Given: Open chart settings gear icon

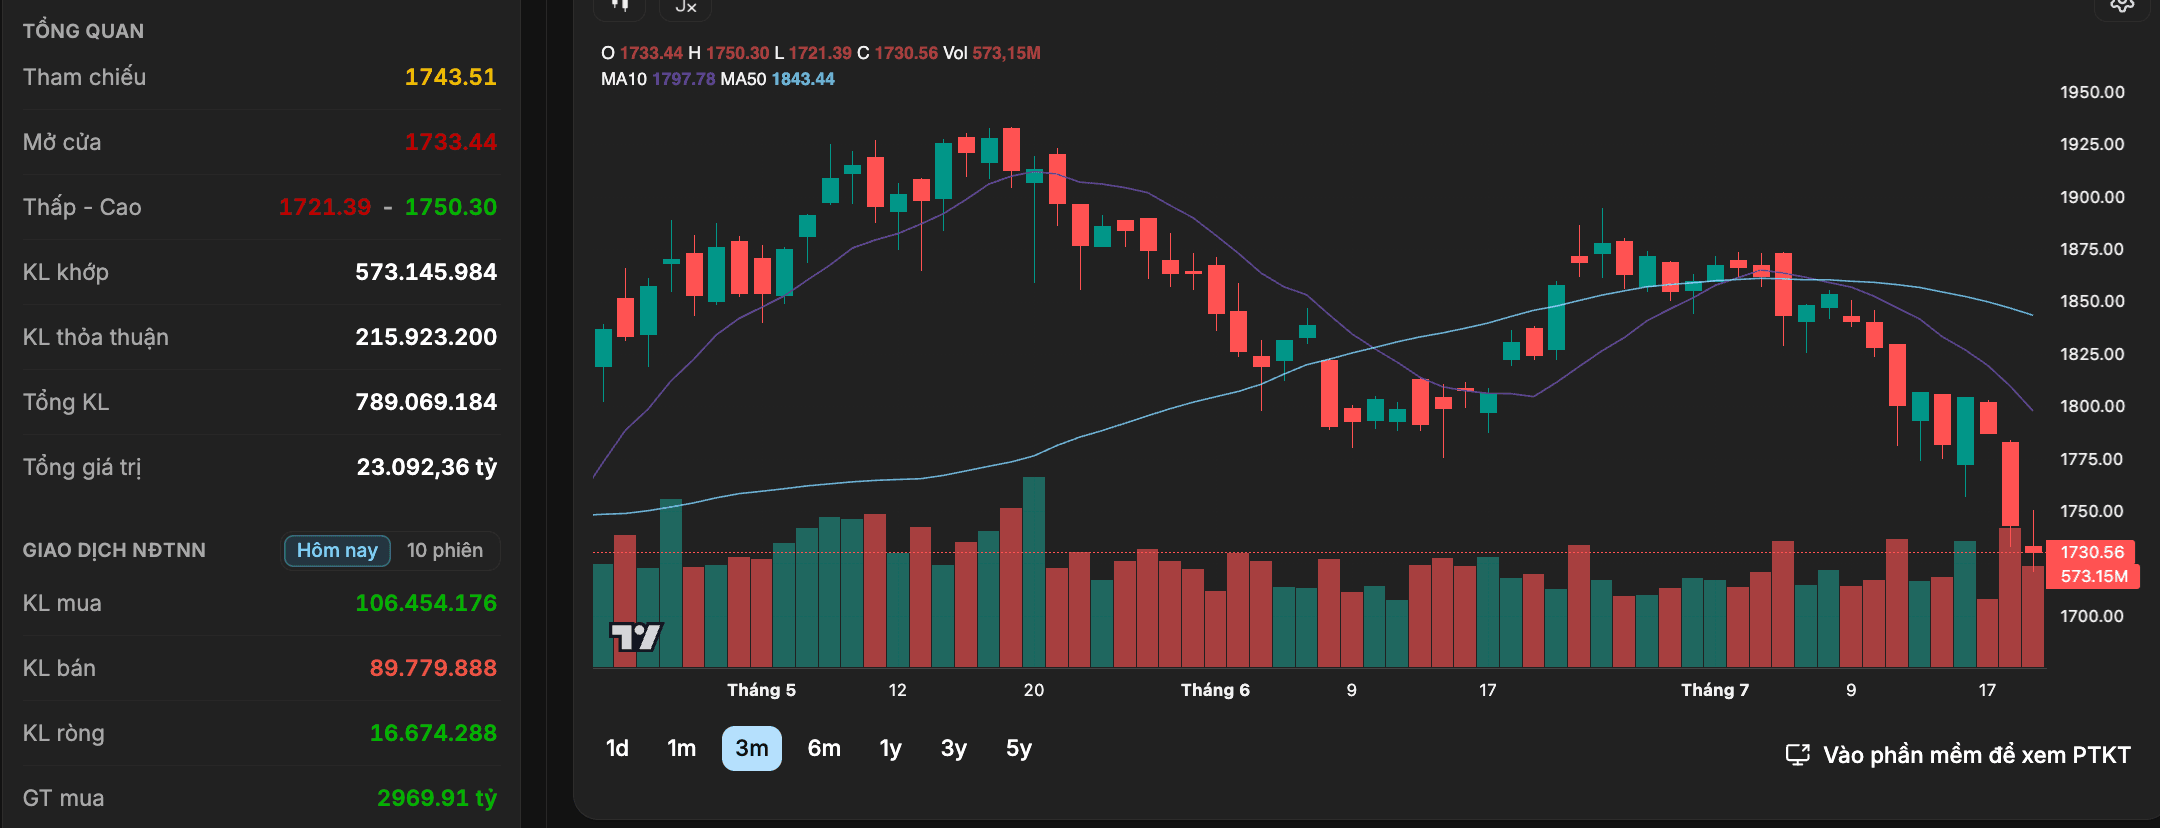Looking at the screenshot, I should click(2122, 5).
